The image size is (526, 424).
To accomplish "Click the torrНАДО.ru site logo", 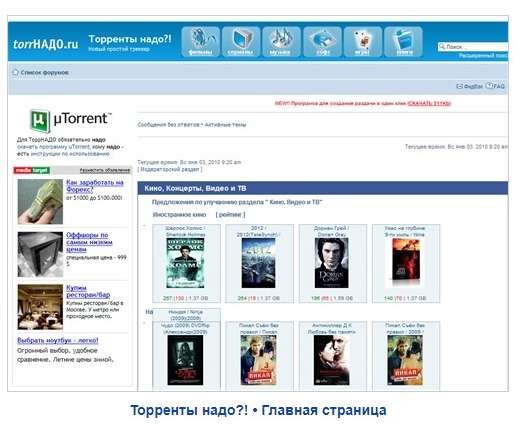I will [46, 44].
